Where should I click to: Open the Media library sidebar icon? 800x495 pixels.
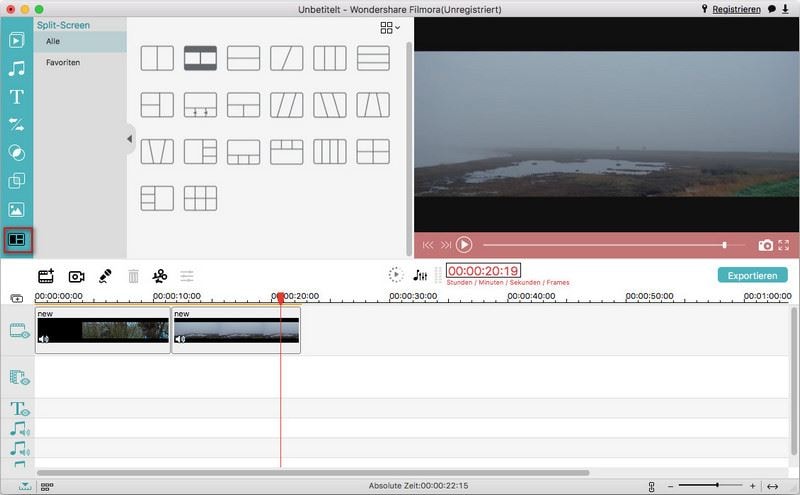16,40
